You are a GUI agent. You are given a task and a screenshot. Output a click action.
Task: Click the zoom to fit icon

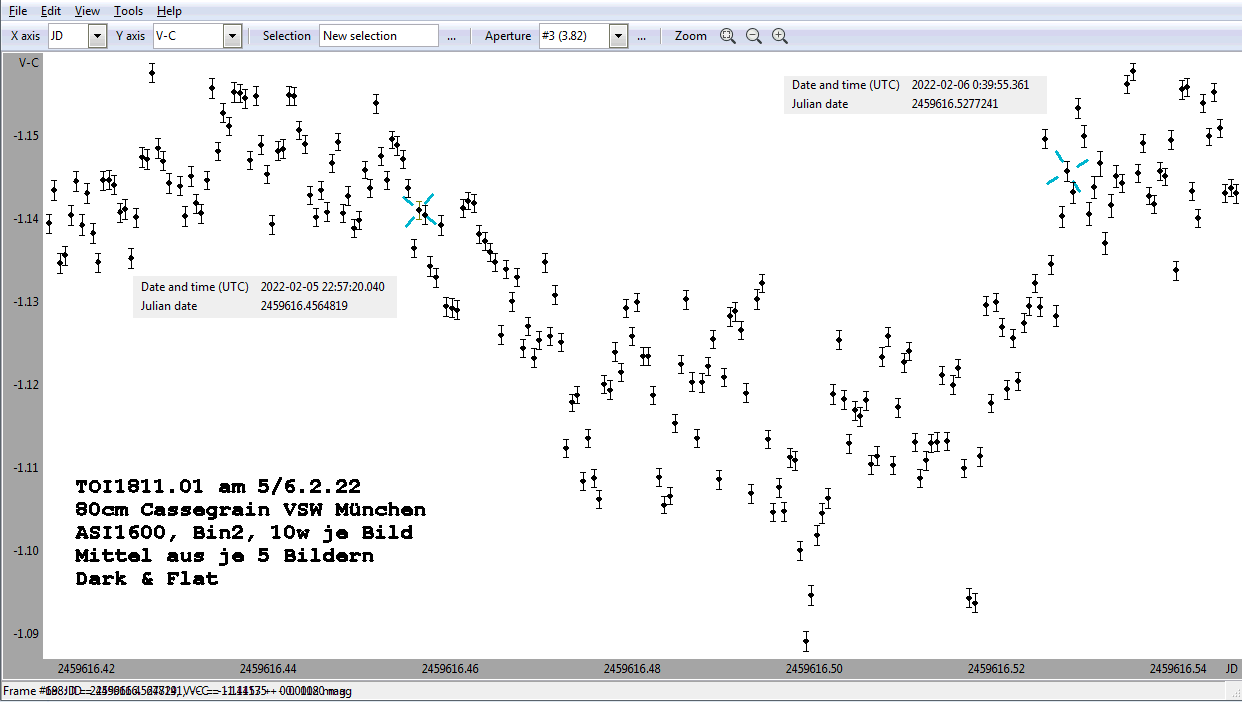728,36
